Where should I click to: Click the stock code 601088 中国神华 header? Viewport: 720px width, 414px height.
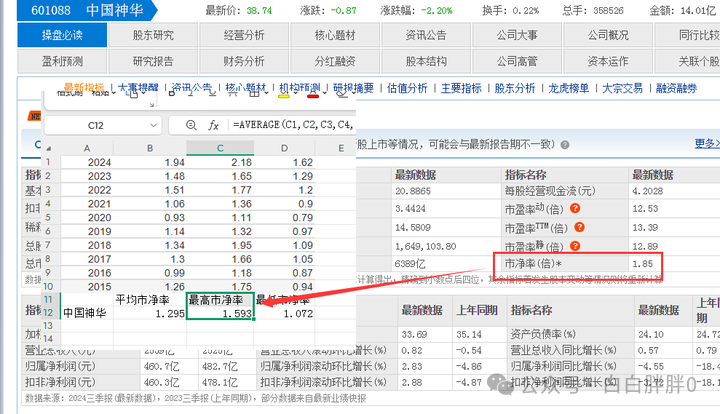click(87, 10)
